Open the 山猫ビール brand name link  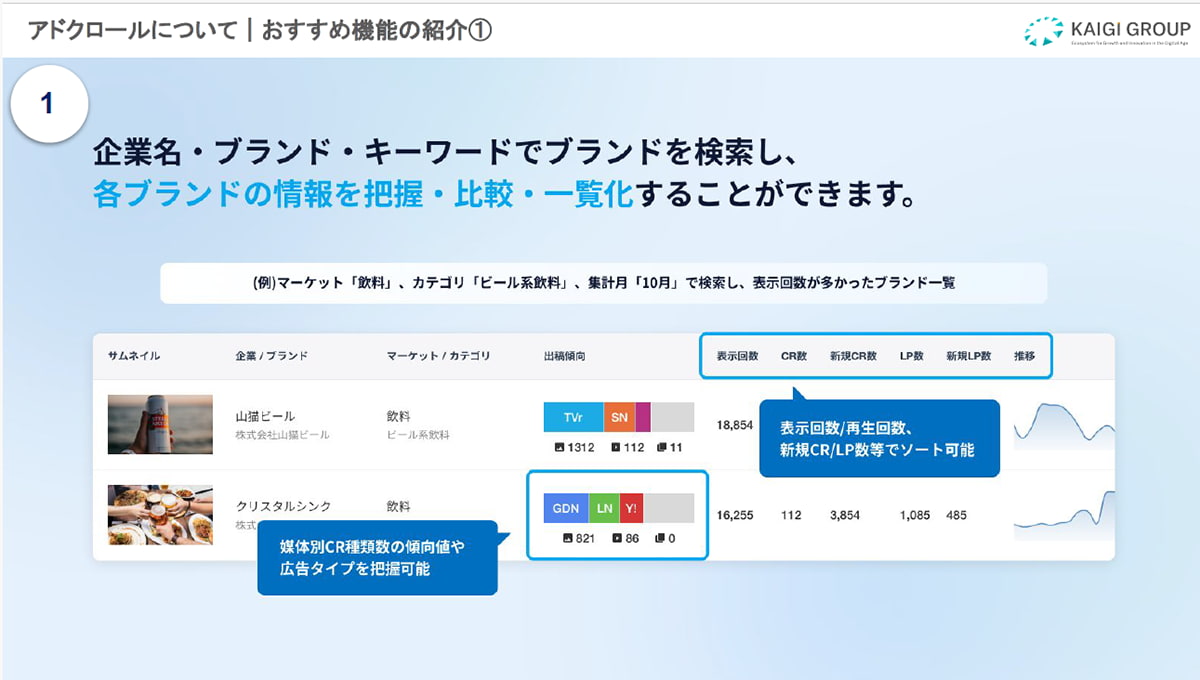(x=265, y=416)
